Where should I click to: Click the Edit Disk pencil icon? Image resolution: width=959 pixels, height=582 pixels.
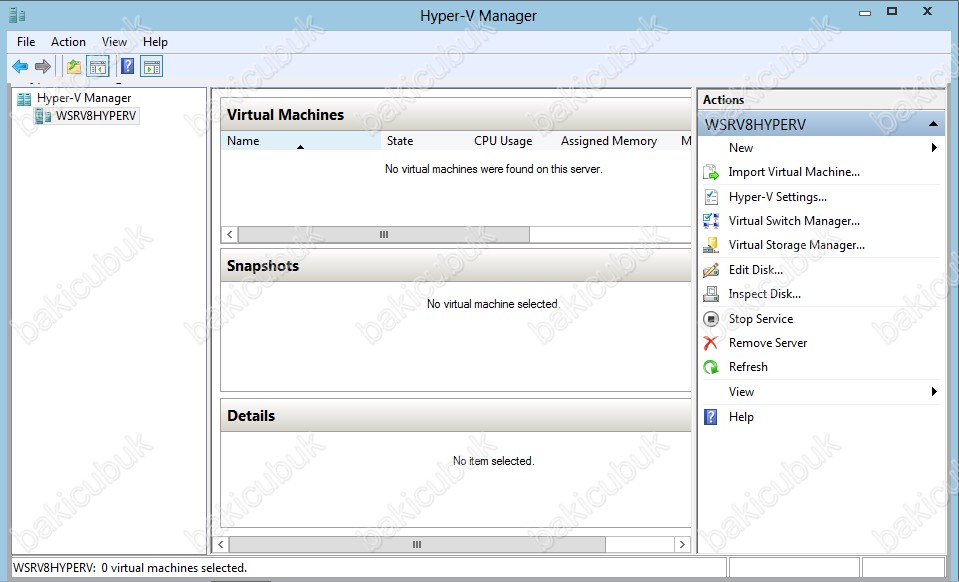pos(711,270)
